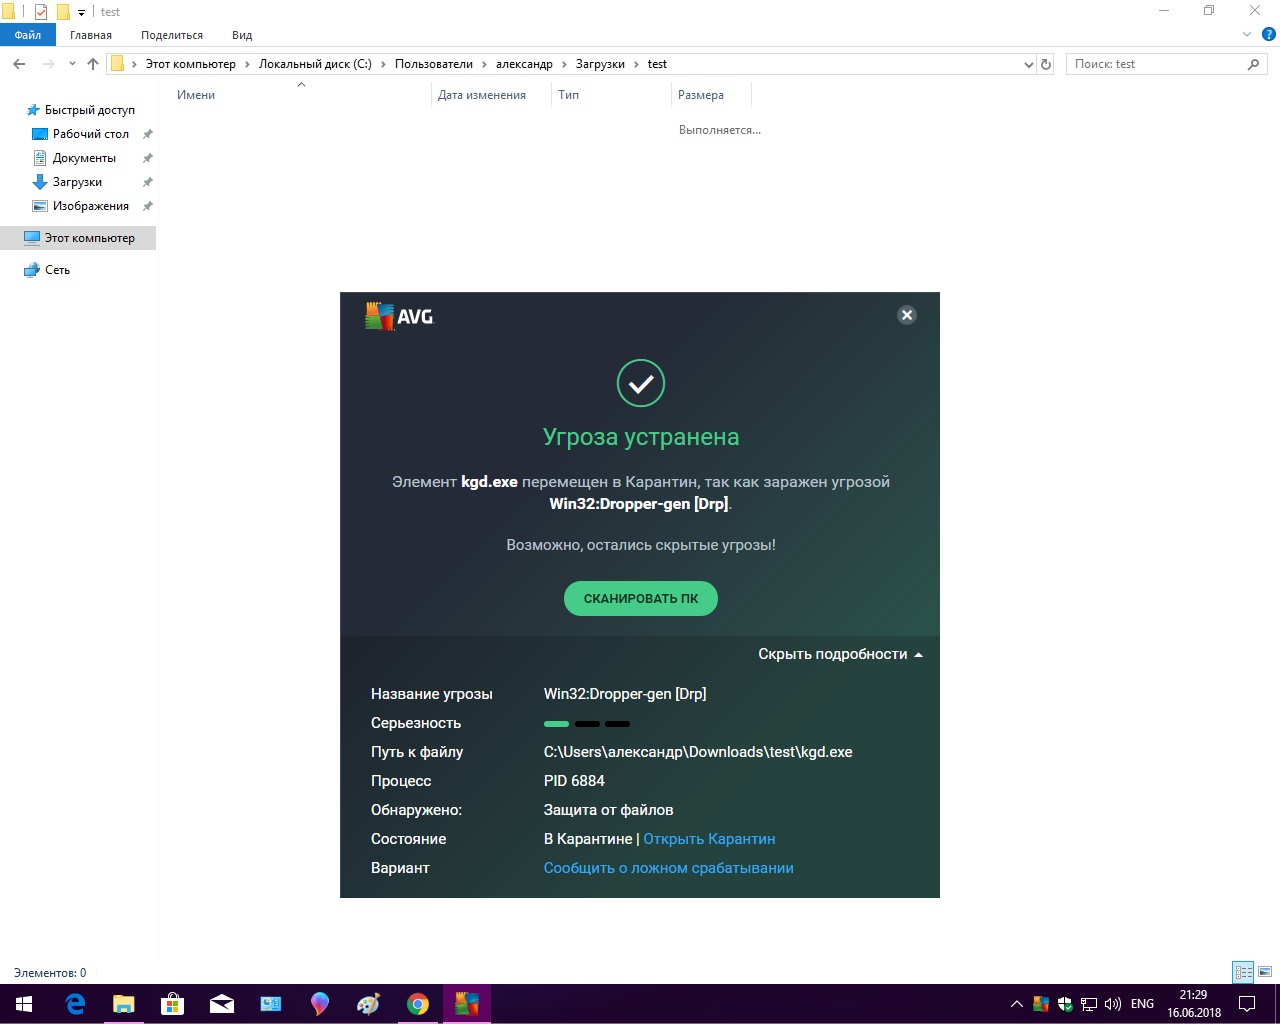Expand the chevron after Пользователи breadcrumb

485,64
